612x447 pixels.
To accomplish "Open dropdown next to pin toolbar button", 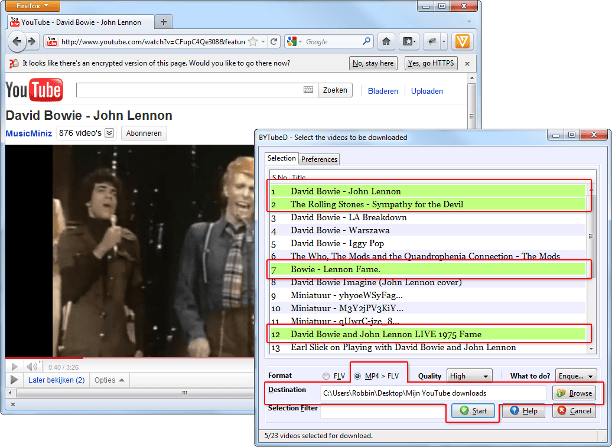I will click(444, 41).
